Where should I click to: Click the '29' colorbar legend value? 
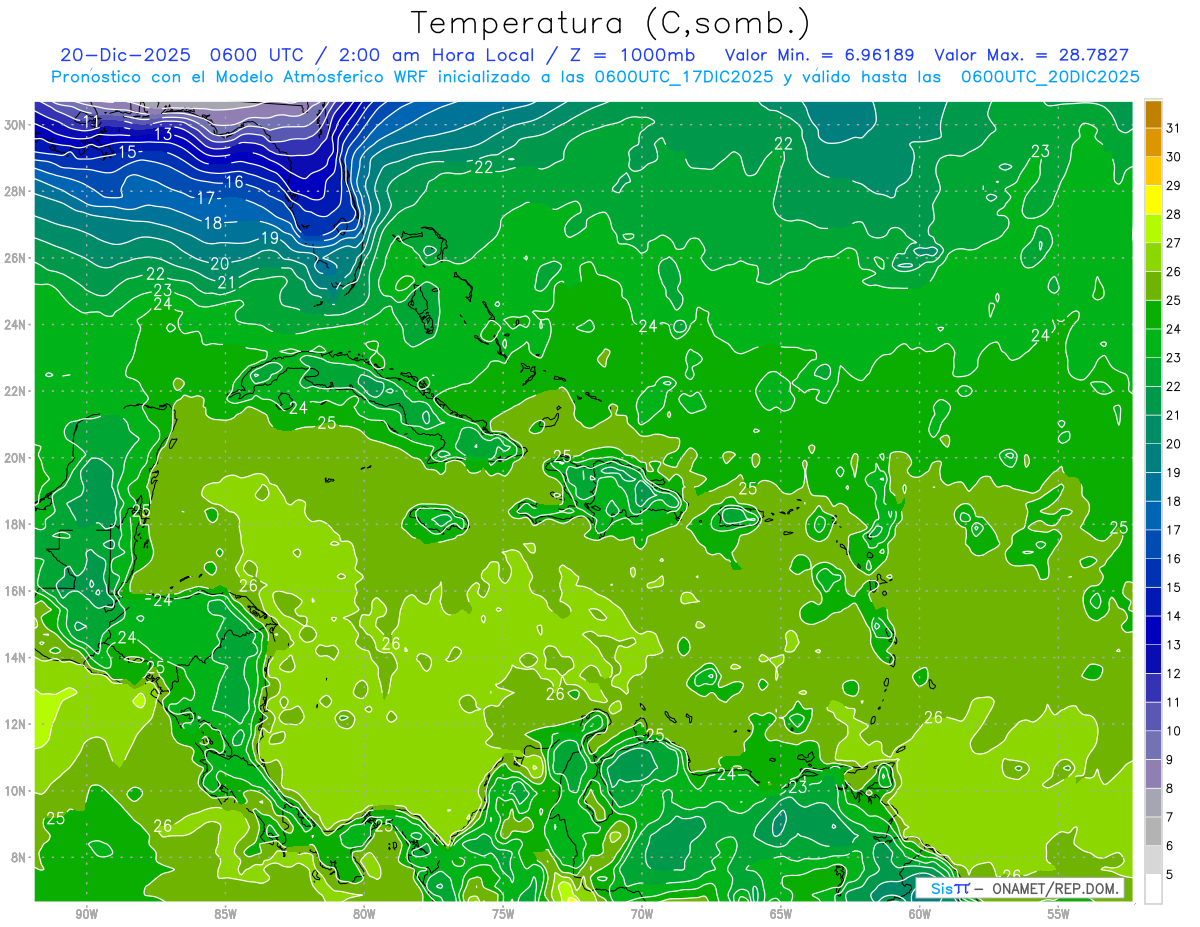click(1173, 186)
